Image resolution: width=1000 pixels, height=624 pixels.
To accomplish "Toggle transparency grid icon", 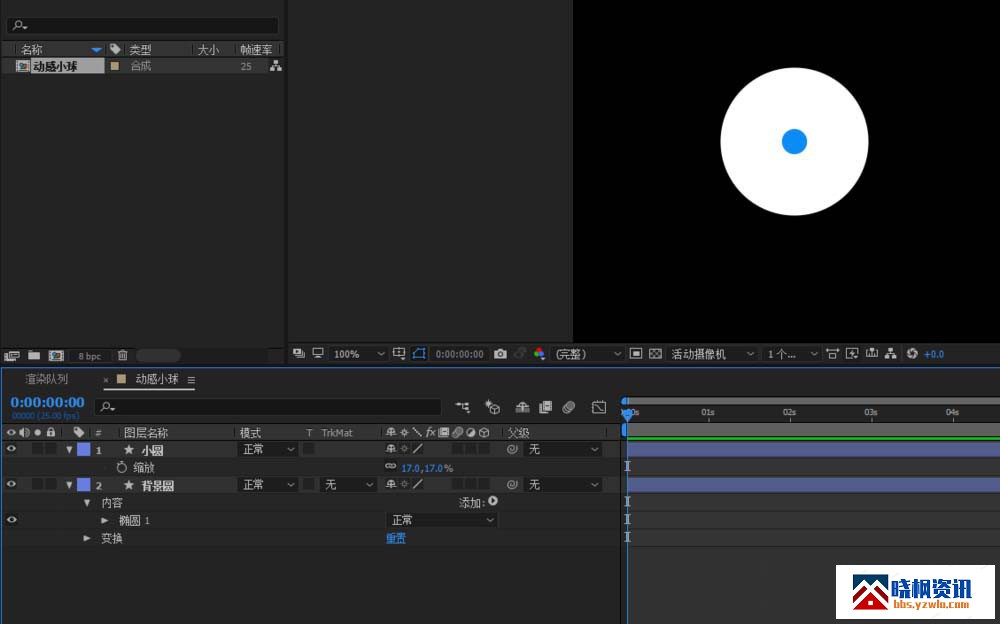I will 655,353.
